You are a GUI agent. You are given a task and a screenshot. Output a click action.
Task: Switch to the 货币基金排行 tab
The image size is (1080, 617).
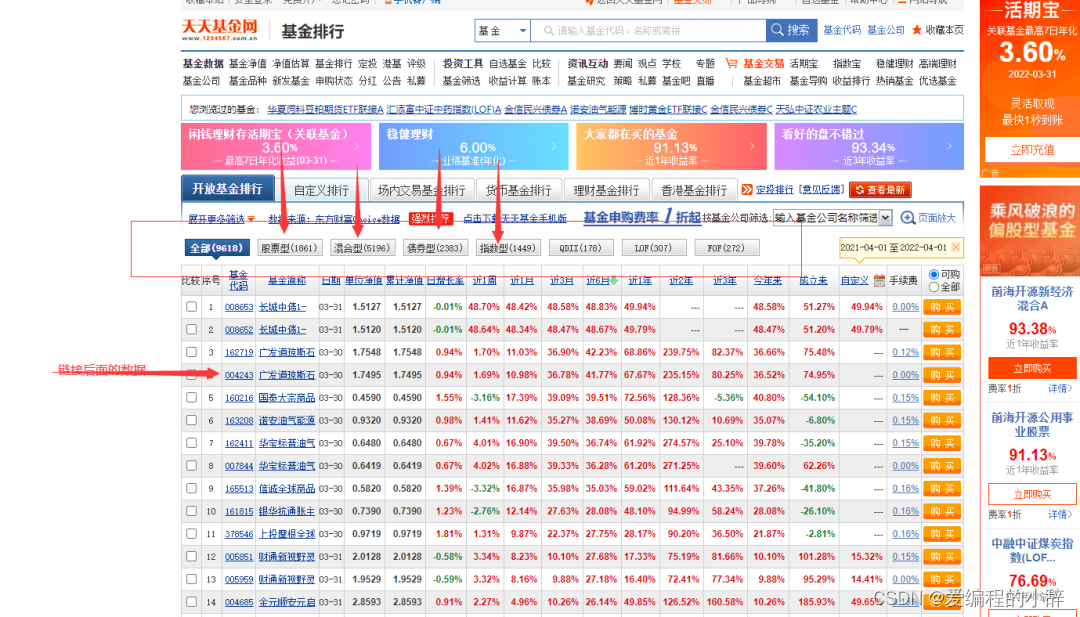tap(512, 189)
